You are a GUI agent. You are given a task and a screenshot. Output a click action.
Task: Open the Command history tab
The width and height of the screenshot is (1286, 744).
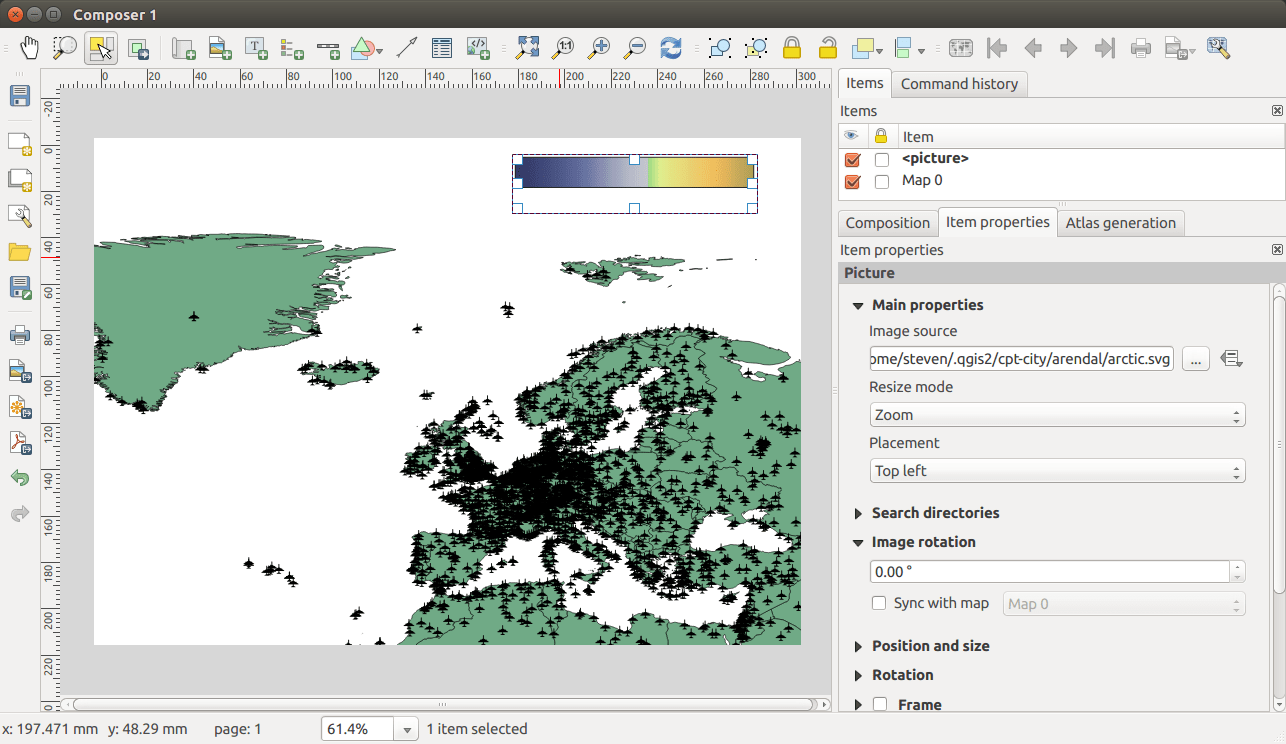[x=959, y=84]
